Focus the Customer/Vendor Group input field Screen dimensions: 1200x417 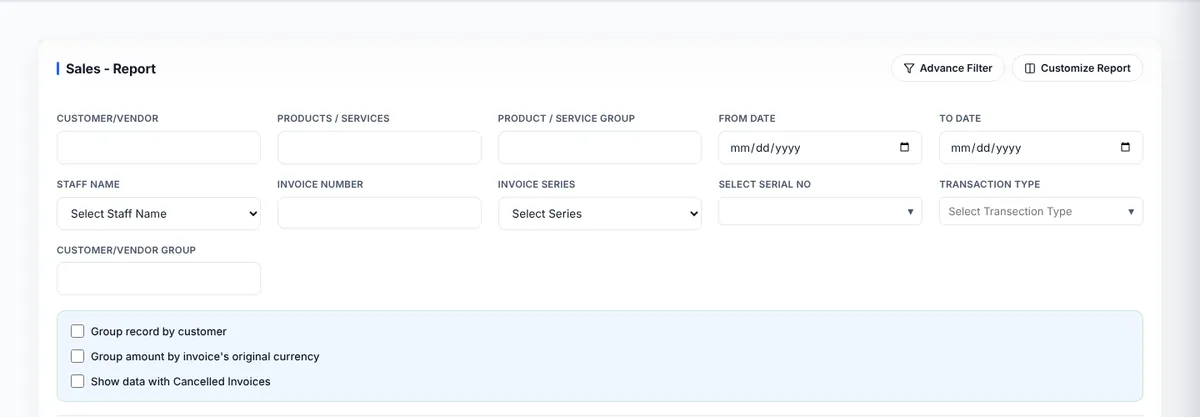(x=159, y=278)
